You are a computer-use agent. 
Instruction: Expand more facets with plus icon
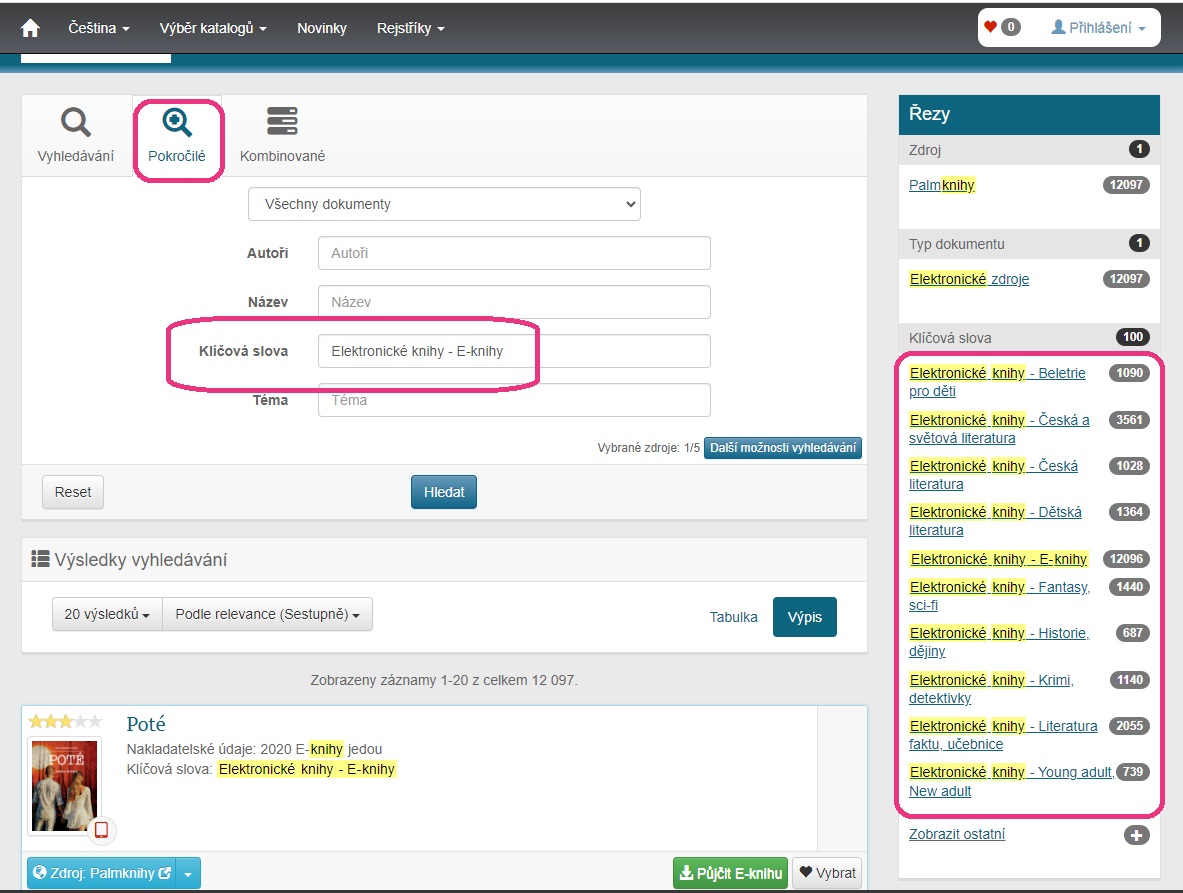(1136, 835)
